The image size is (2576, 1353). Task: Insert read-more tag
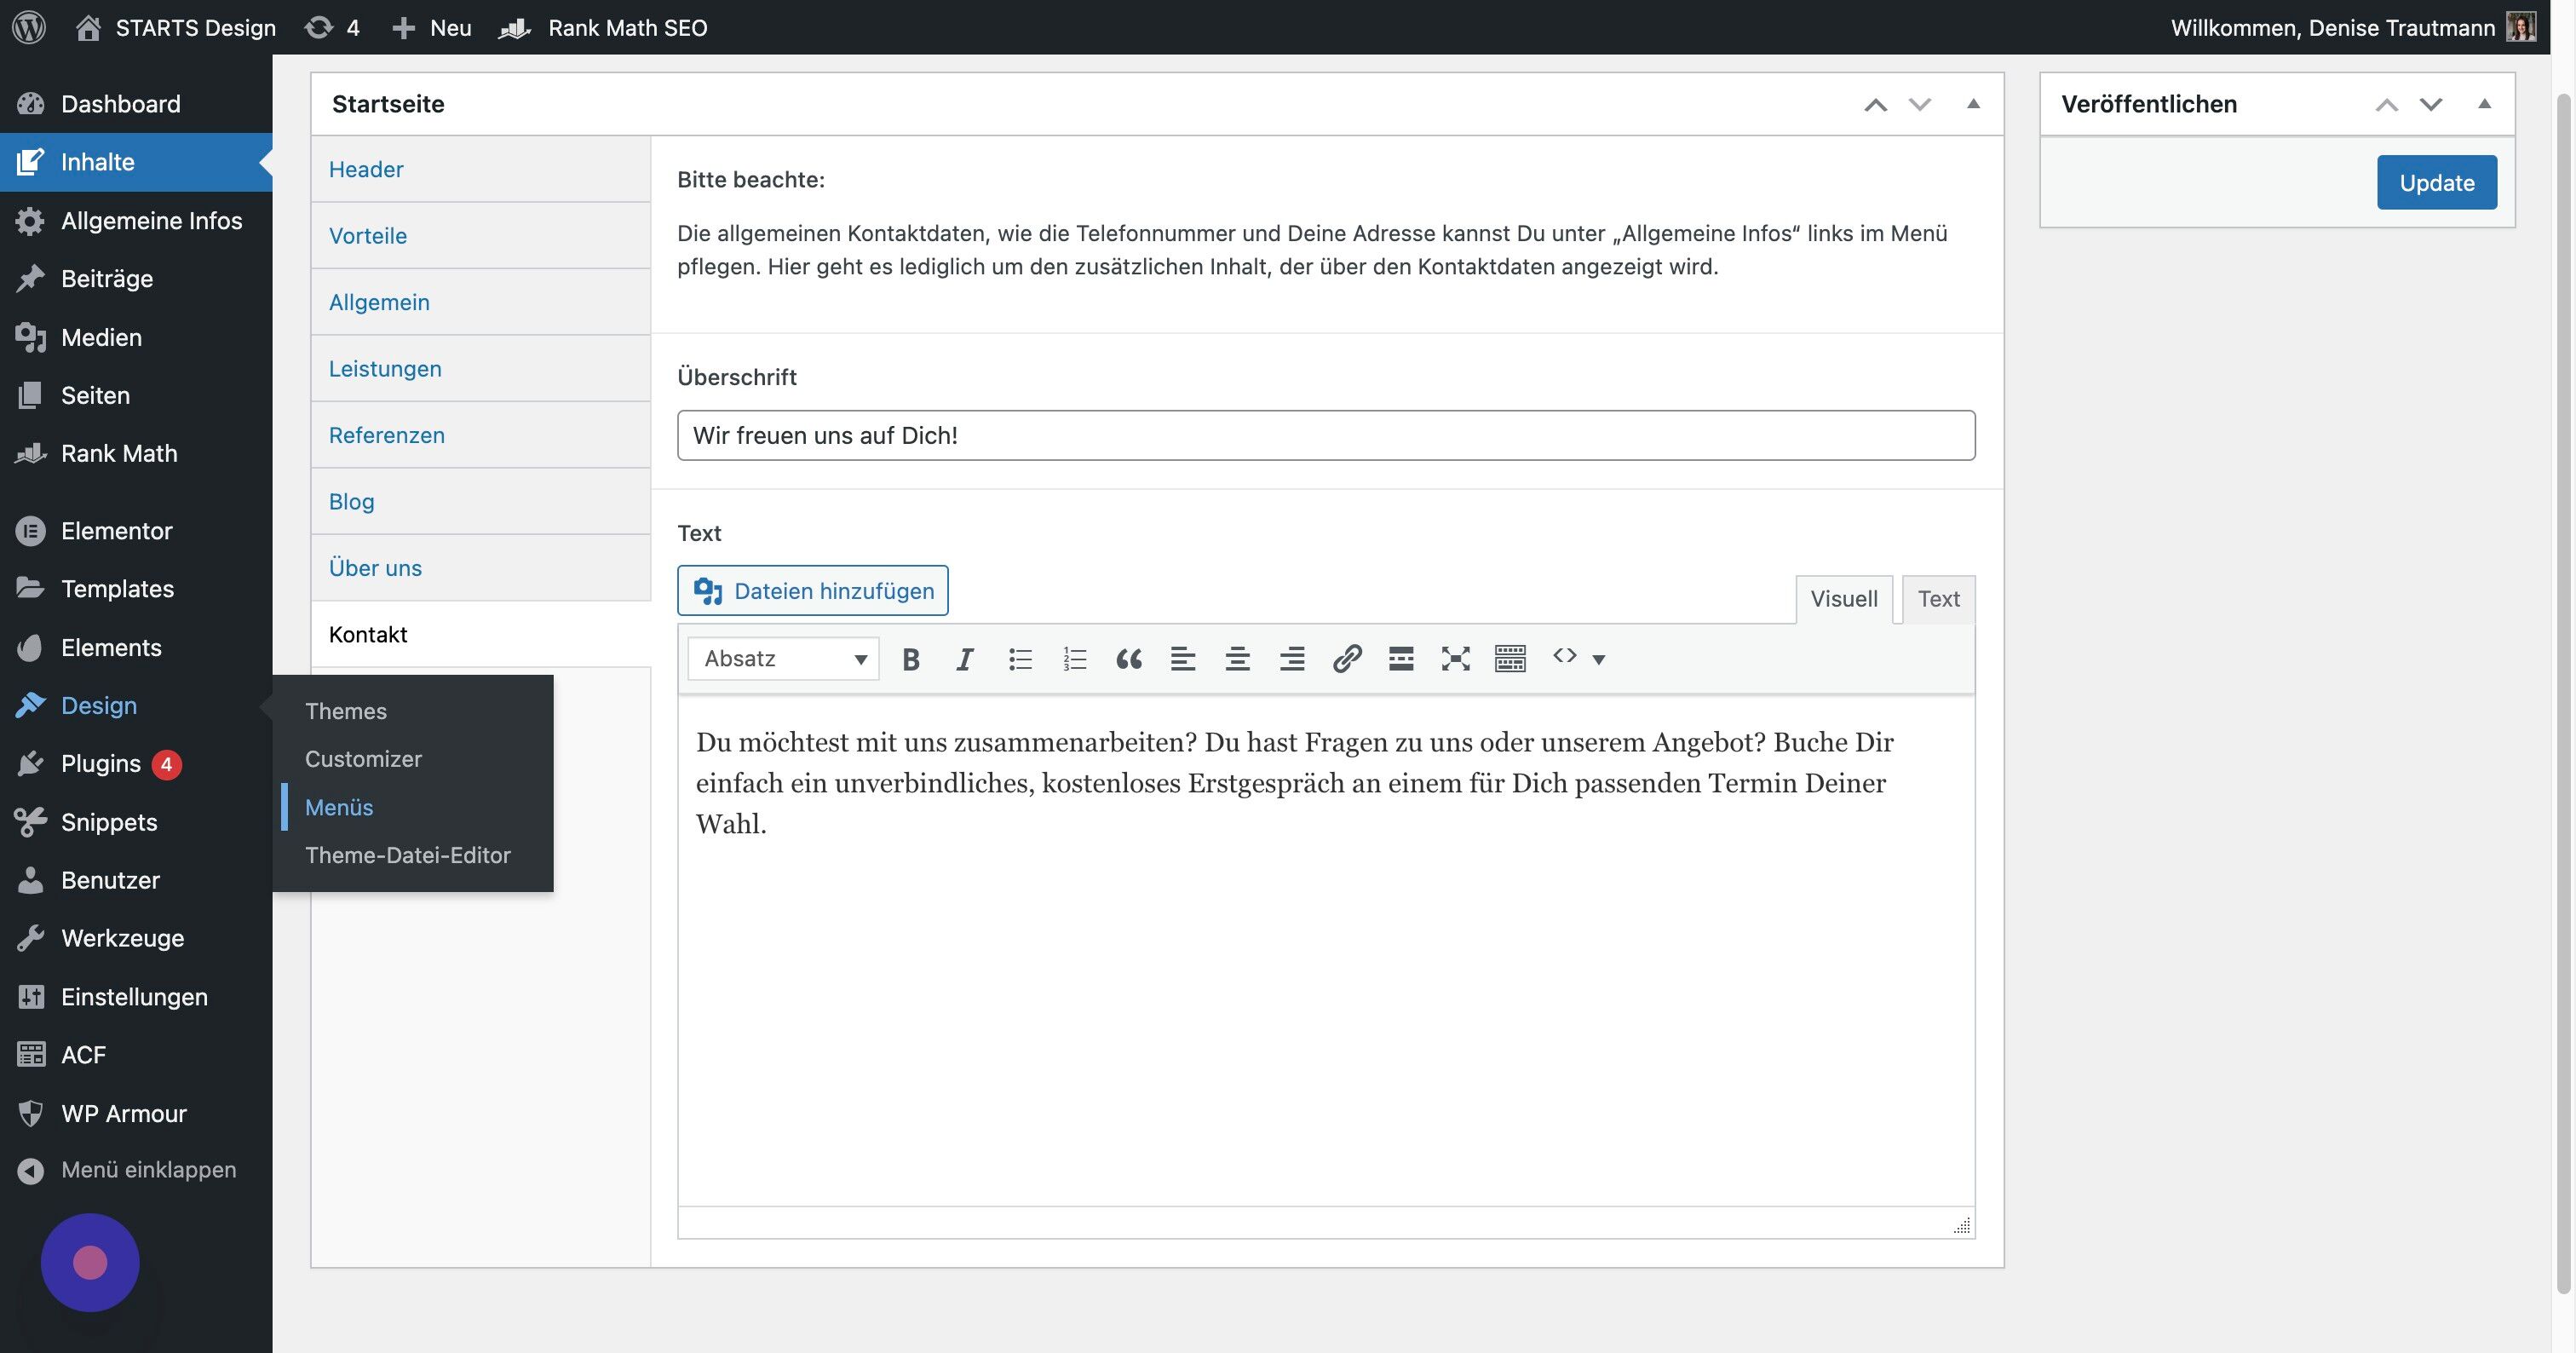[1401, 659]
